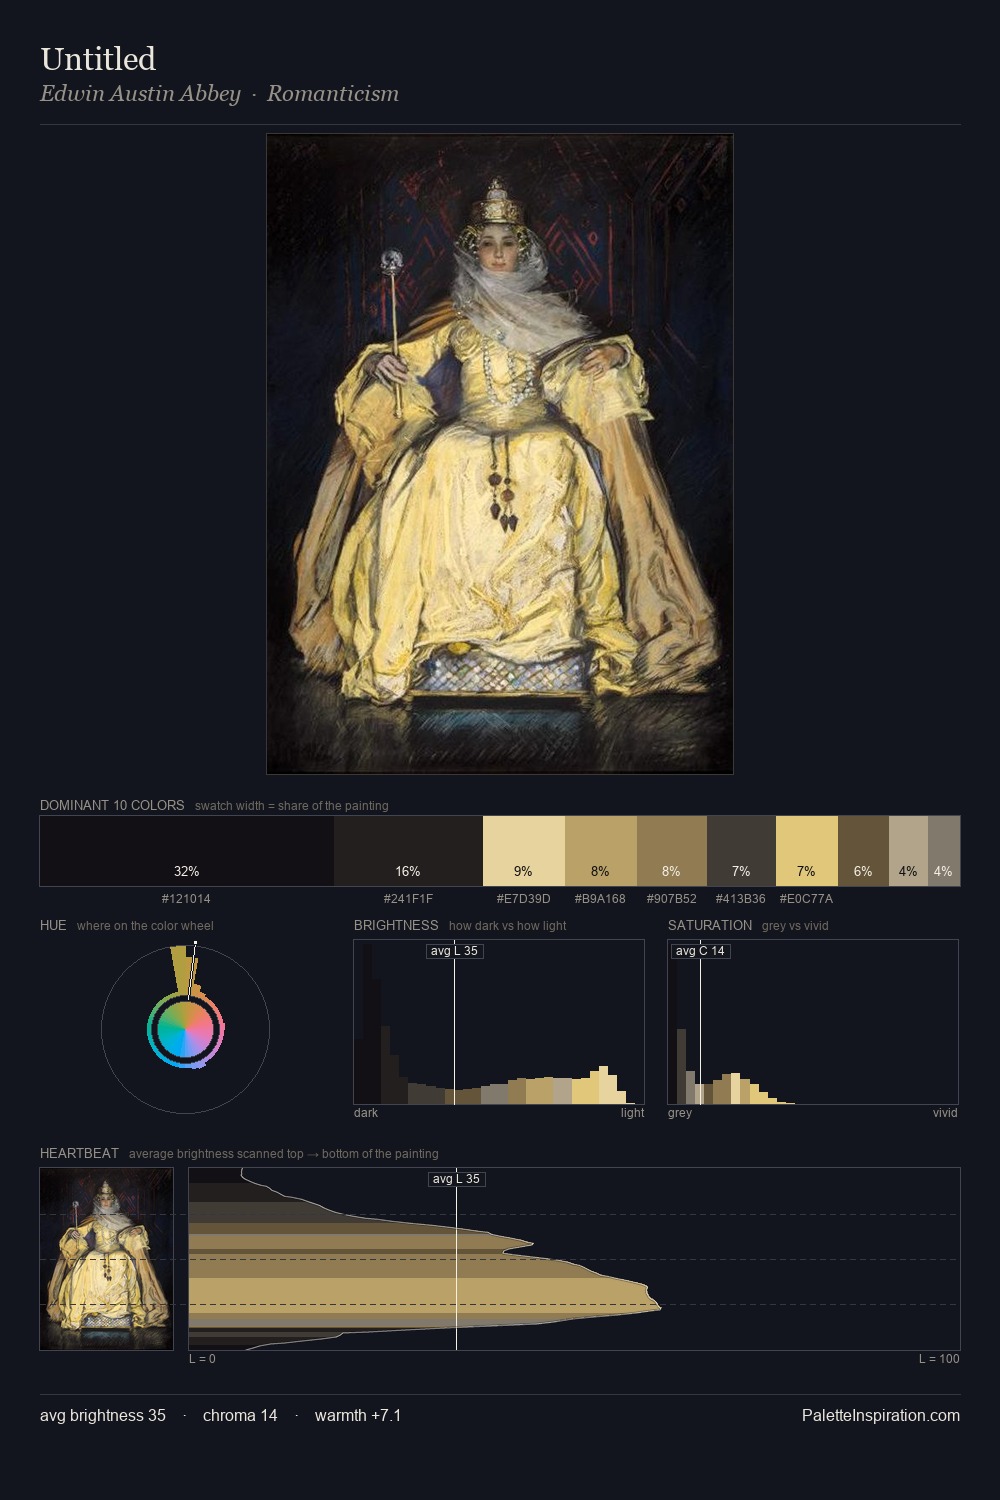Open the main painting image
This screenshot has width=1000, height=1500.
(x=500, y=454)
